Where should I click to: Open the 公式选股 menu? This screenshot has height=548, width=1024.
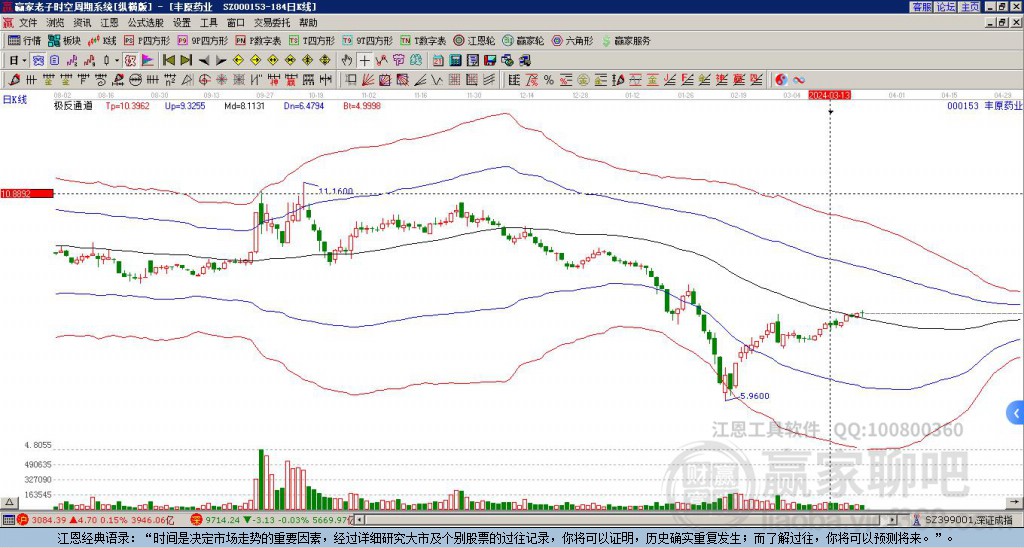click(x=146, y=23)
